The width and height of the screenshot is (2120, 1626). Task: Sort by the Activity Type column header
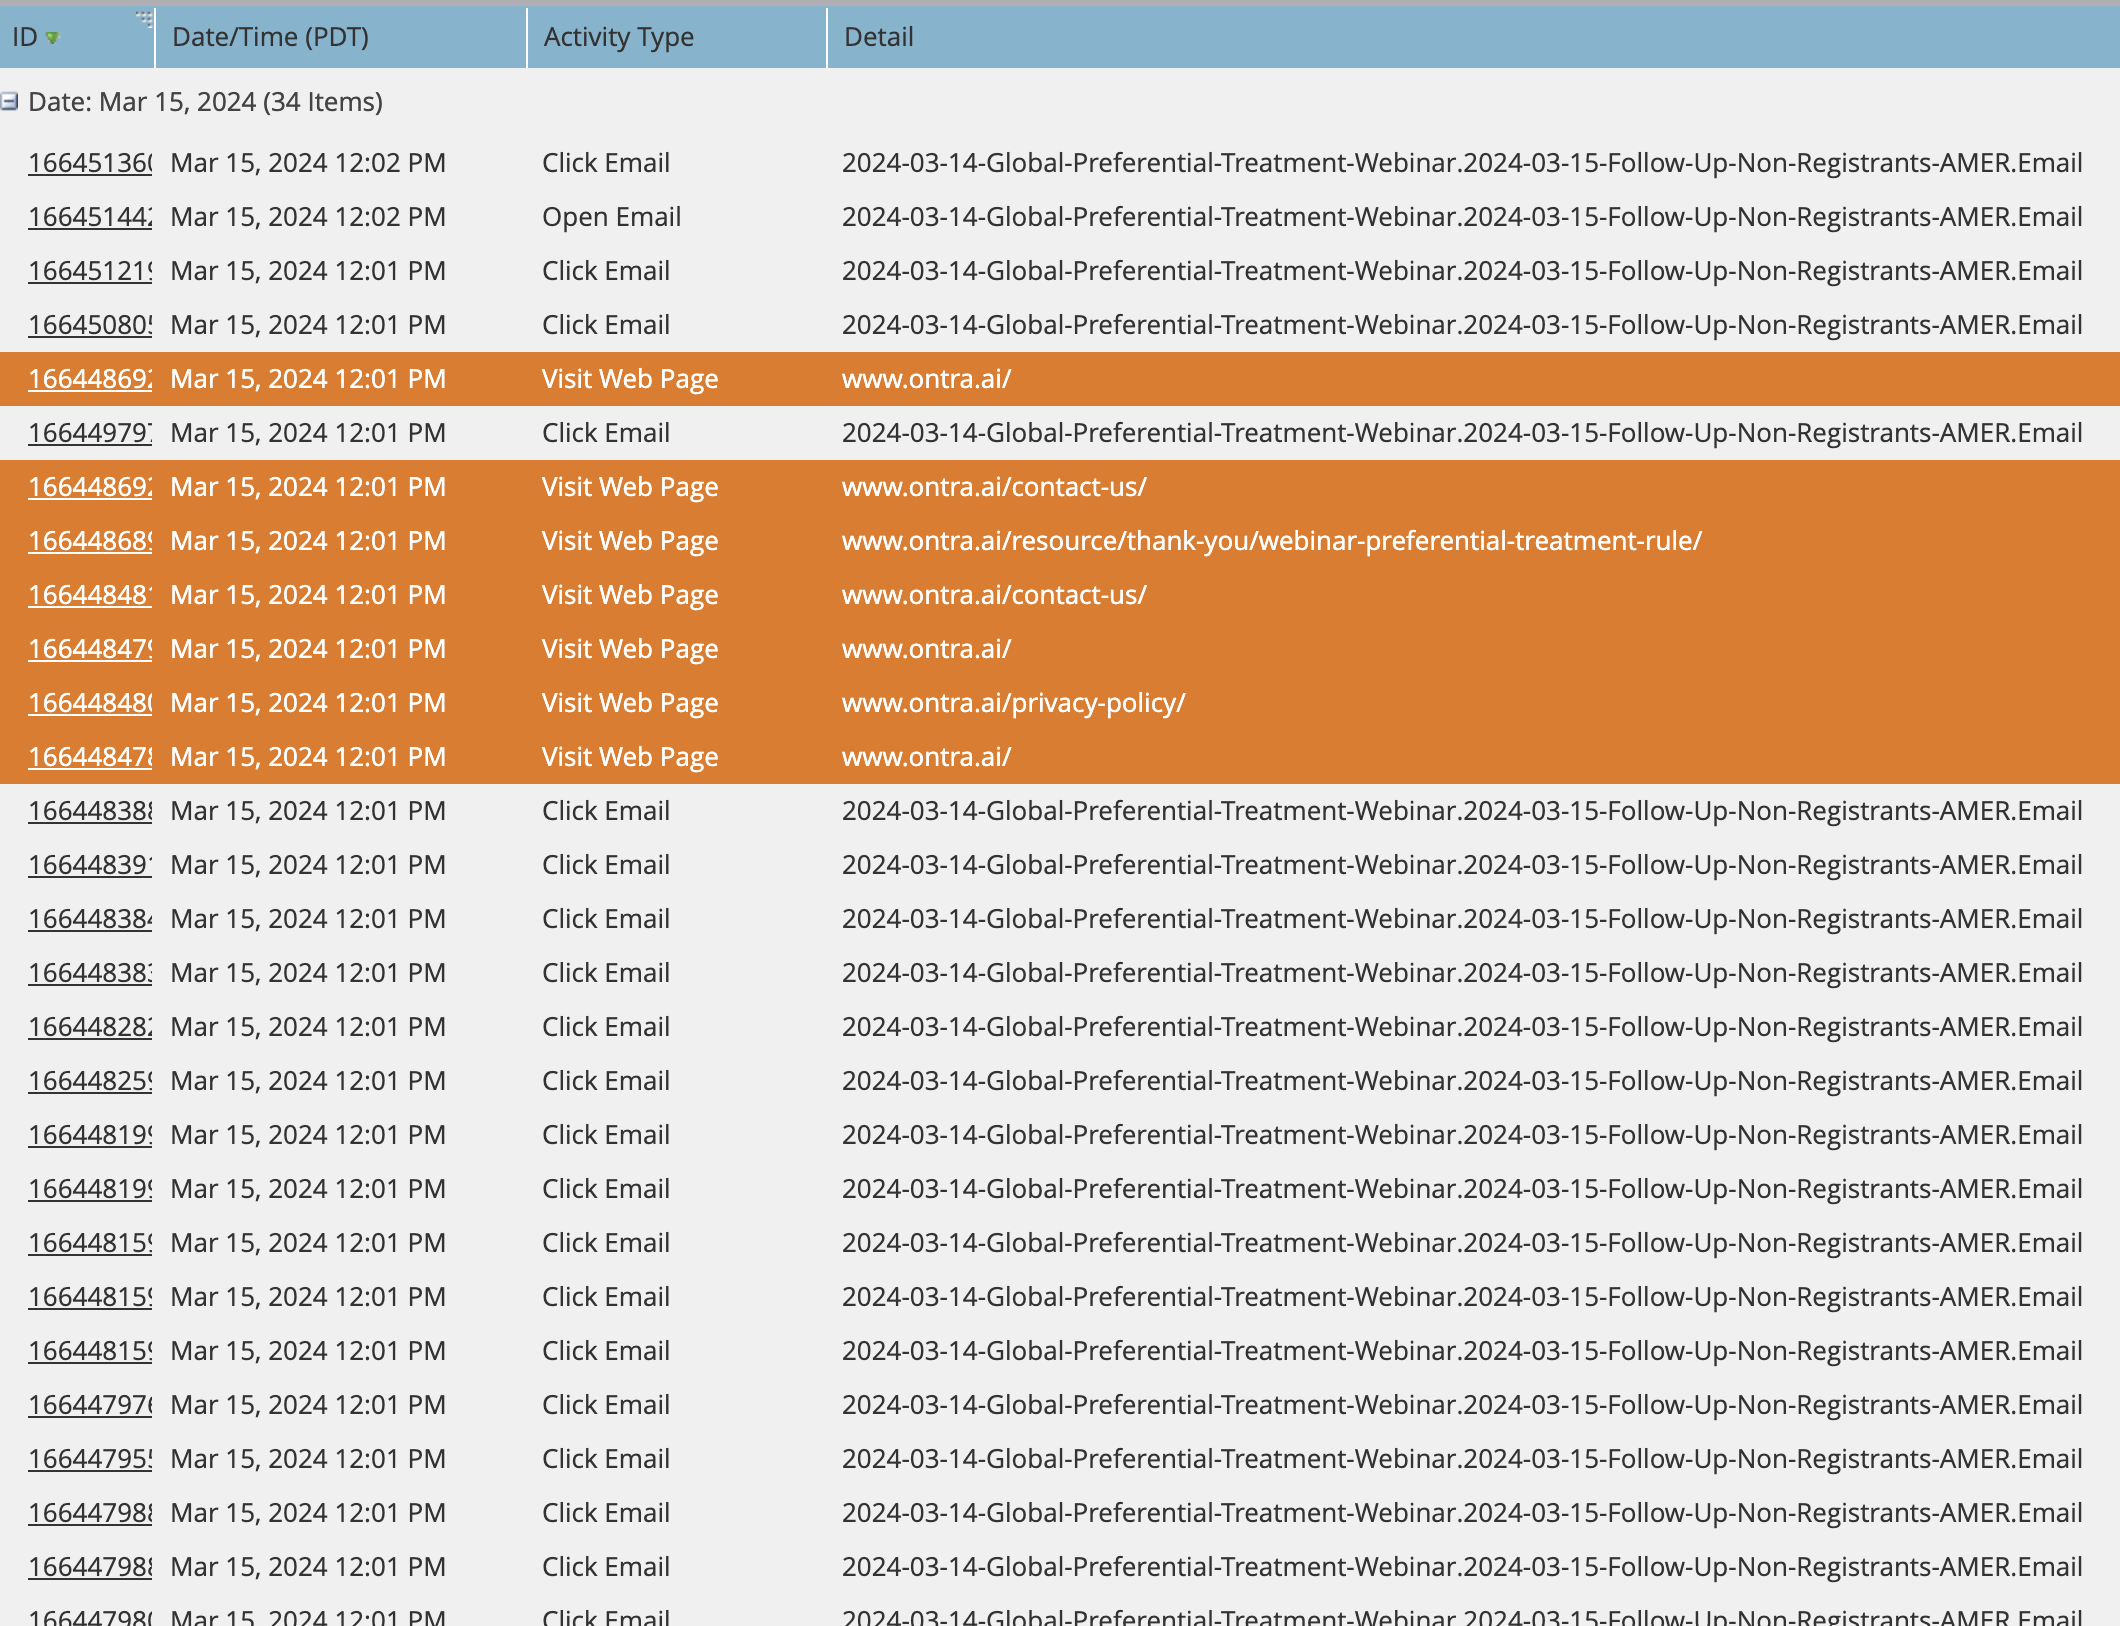(x=618, y=37)
